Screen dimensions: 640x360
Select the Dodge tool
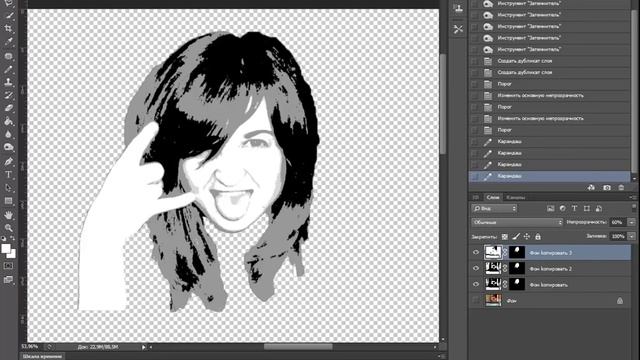coord(8,147)
